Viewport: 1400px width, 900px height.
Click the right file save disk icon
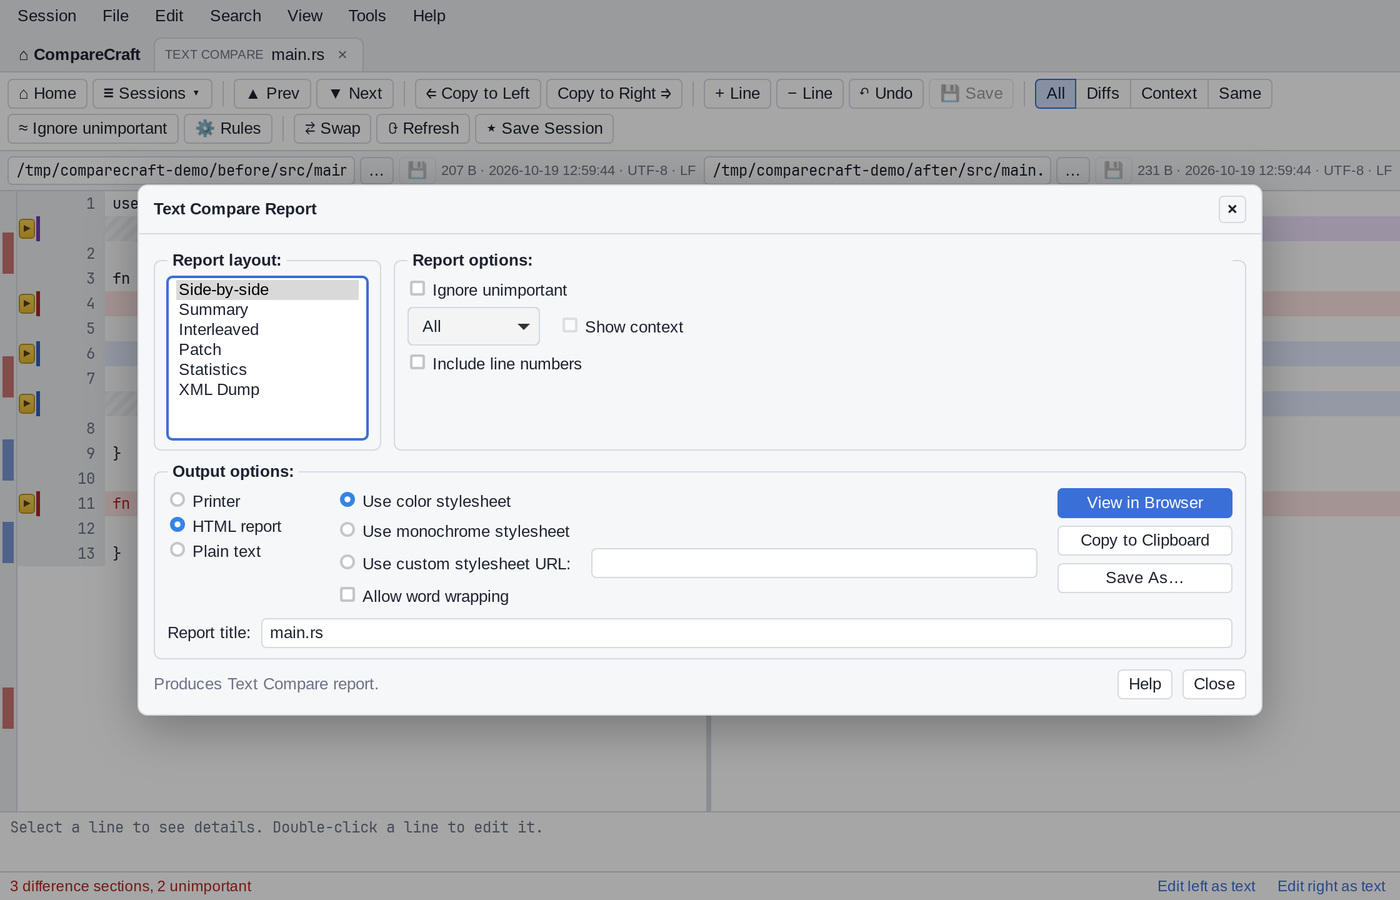click(x=1113, y=170)
